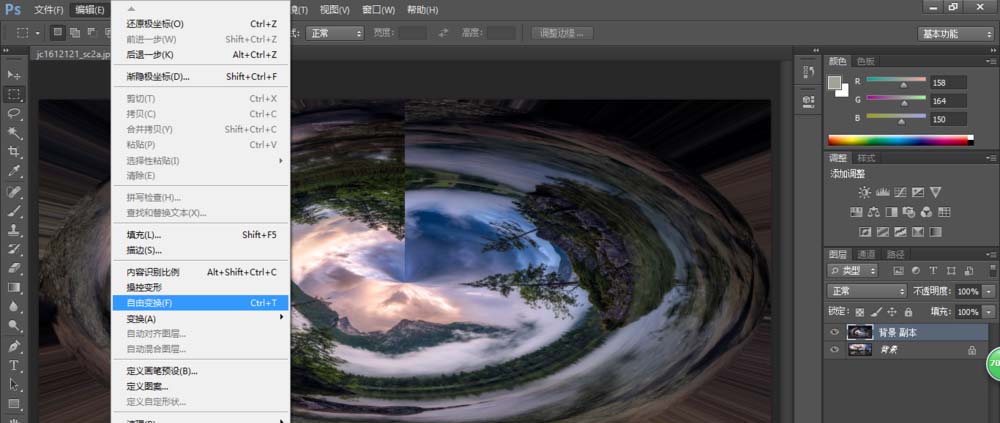
Task: Lock layer position icon
Action: 892,312
